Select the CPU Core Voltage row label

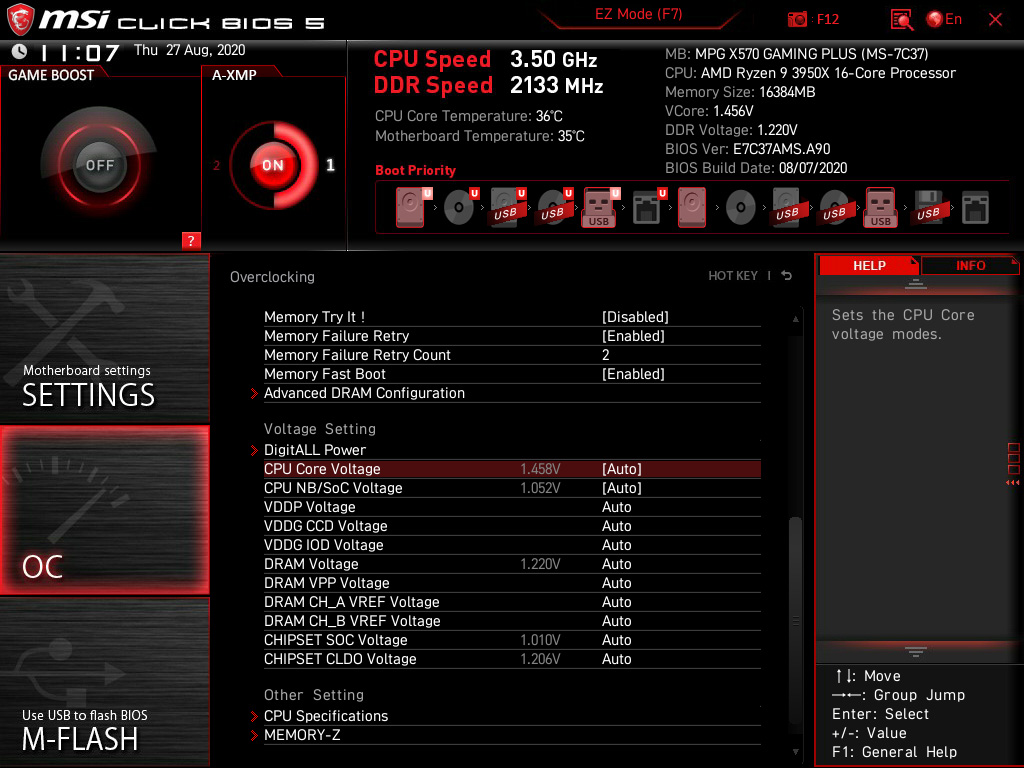coord(322,469)
